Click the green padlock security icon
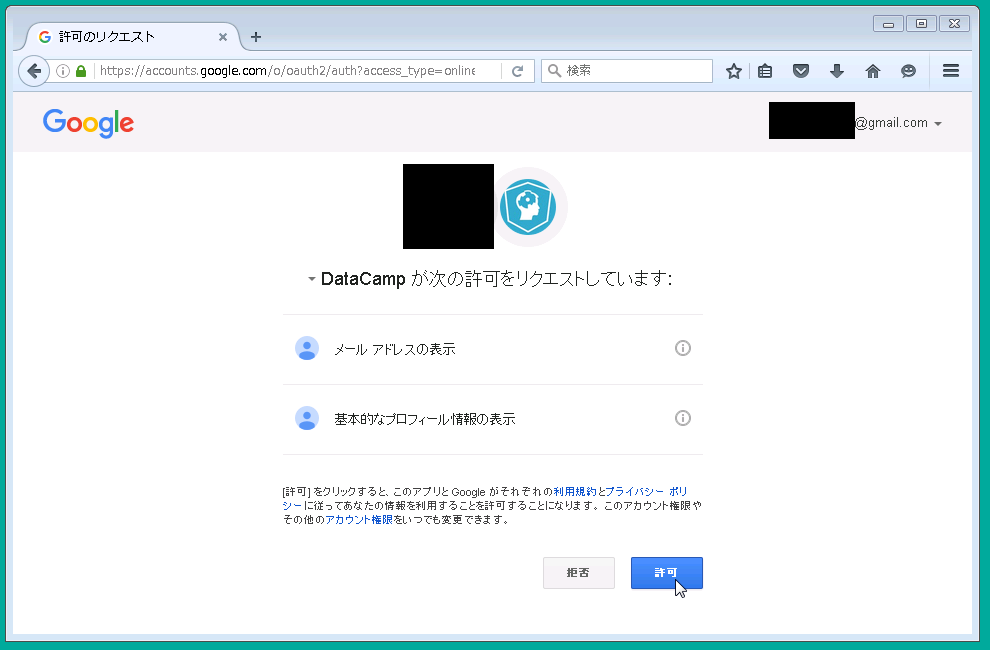 [81, 71]
